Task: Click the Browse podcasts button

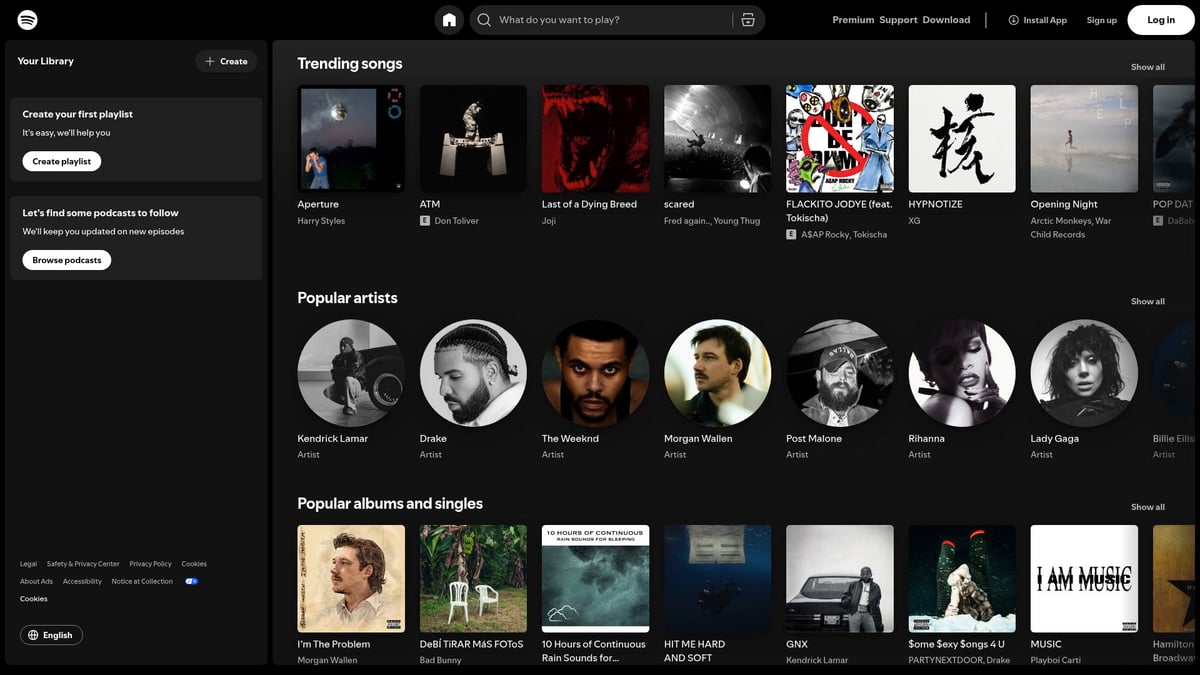Action: point(67,260)
